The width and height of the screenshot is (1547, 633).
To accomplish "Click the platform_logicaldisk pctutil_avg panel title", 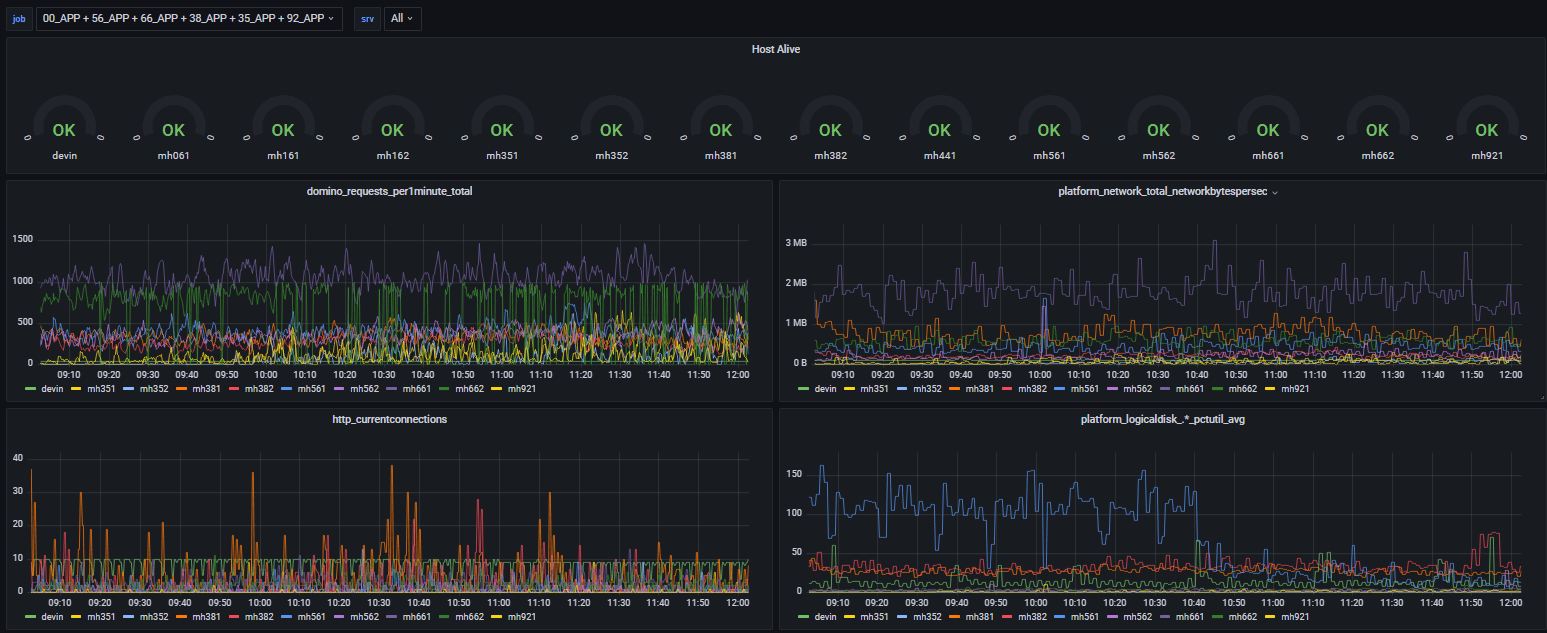I will click(1162, 419).
